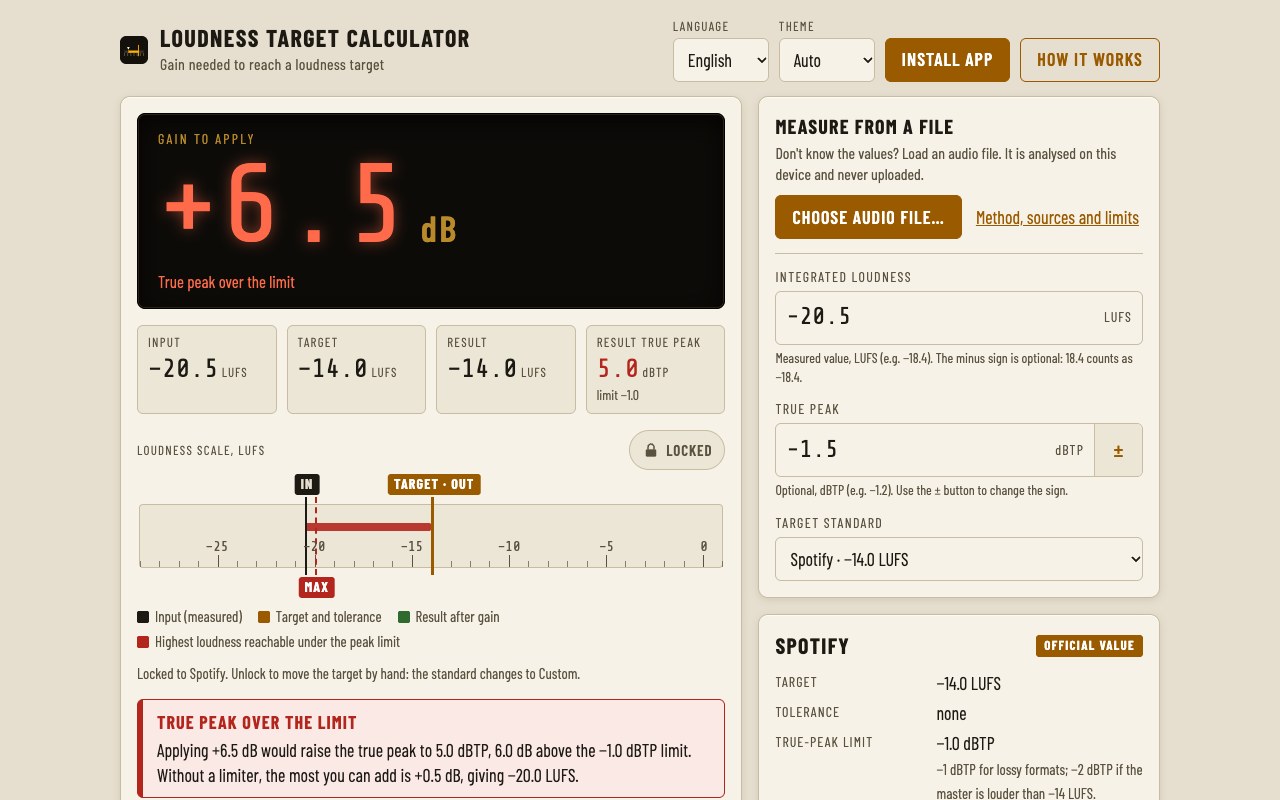This screenshot has height=800, width=1280.
Task: Open the Theme dropdown set to Auto
Action: tap(827, 60)
